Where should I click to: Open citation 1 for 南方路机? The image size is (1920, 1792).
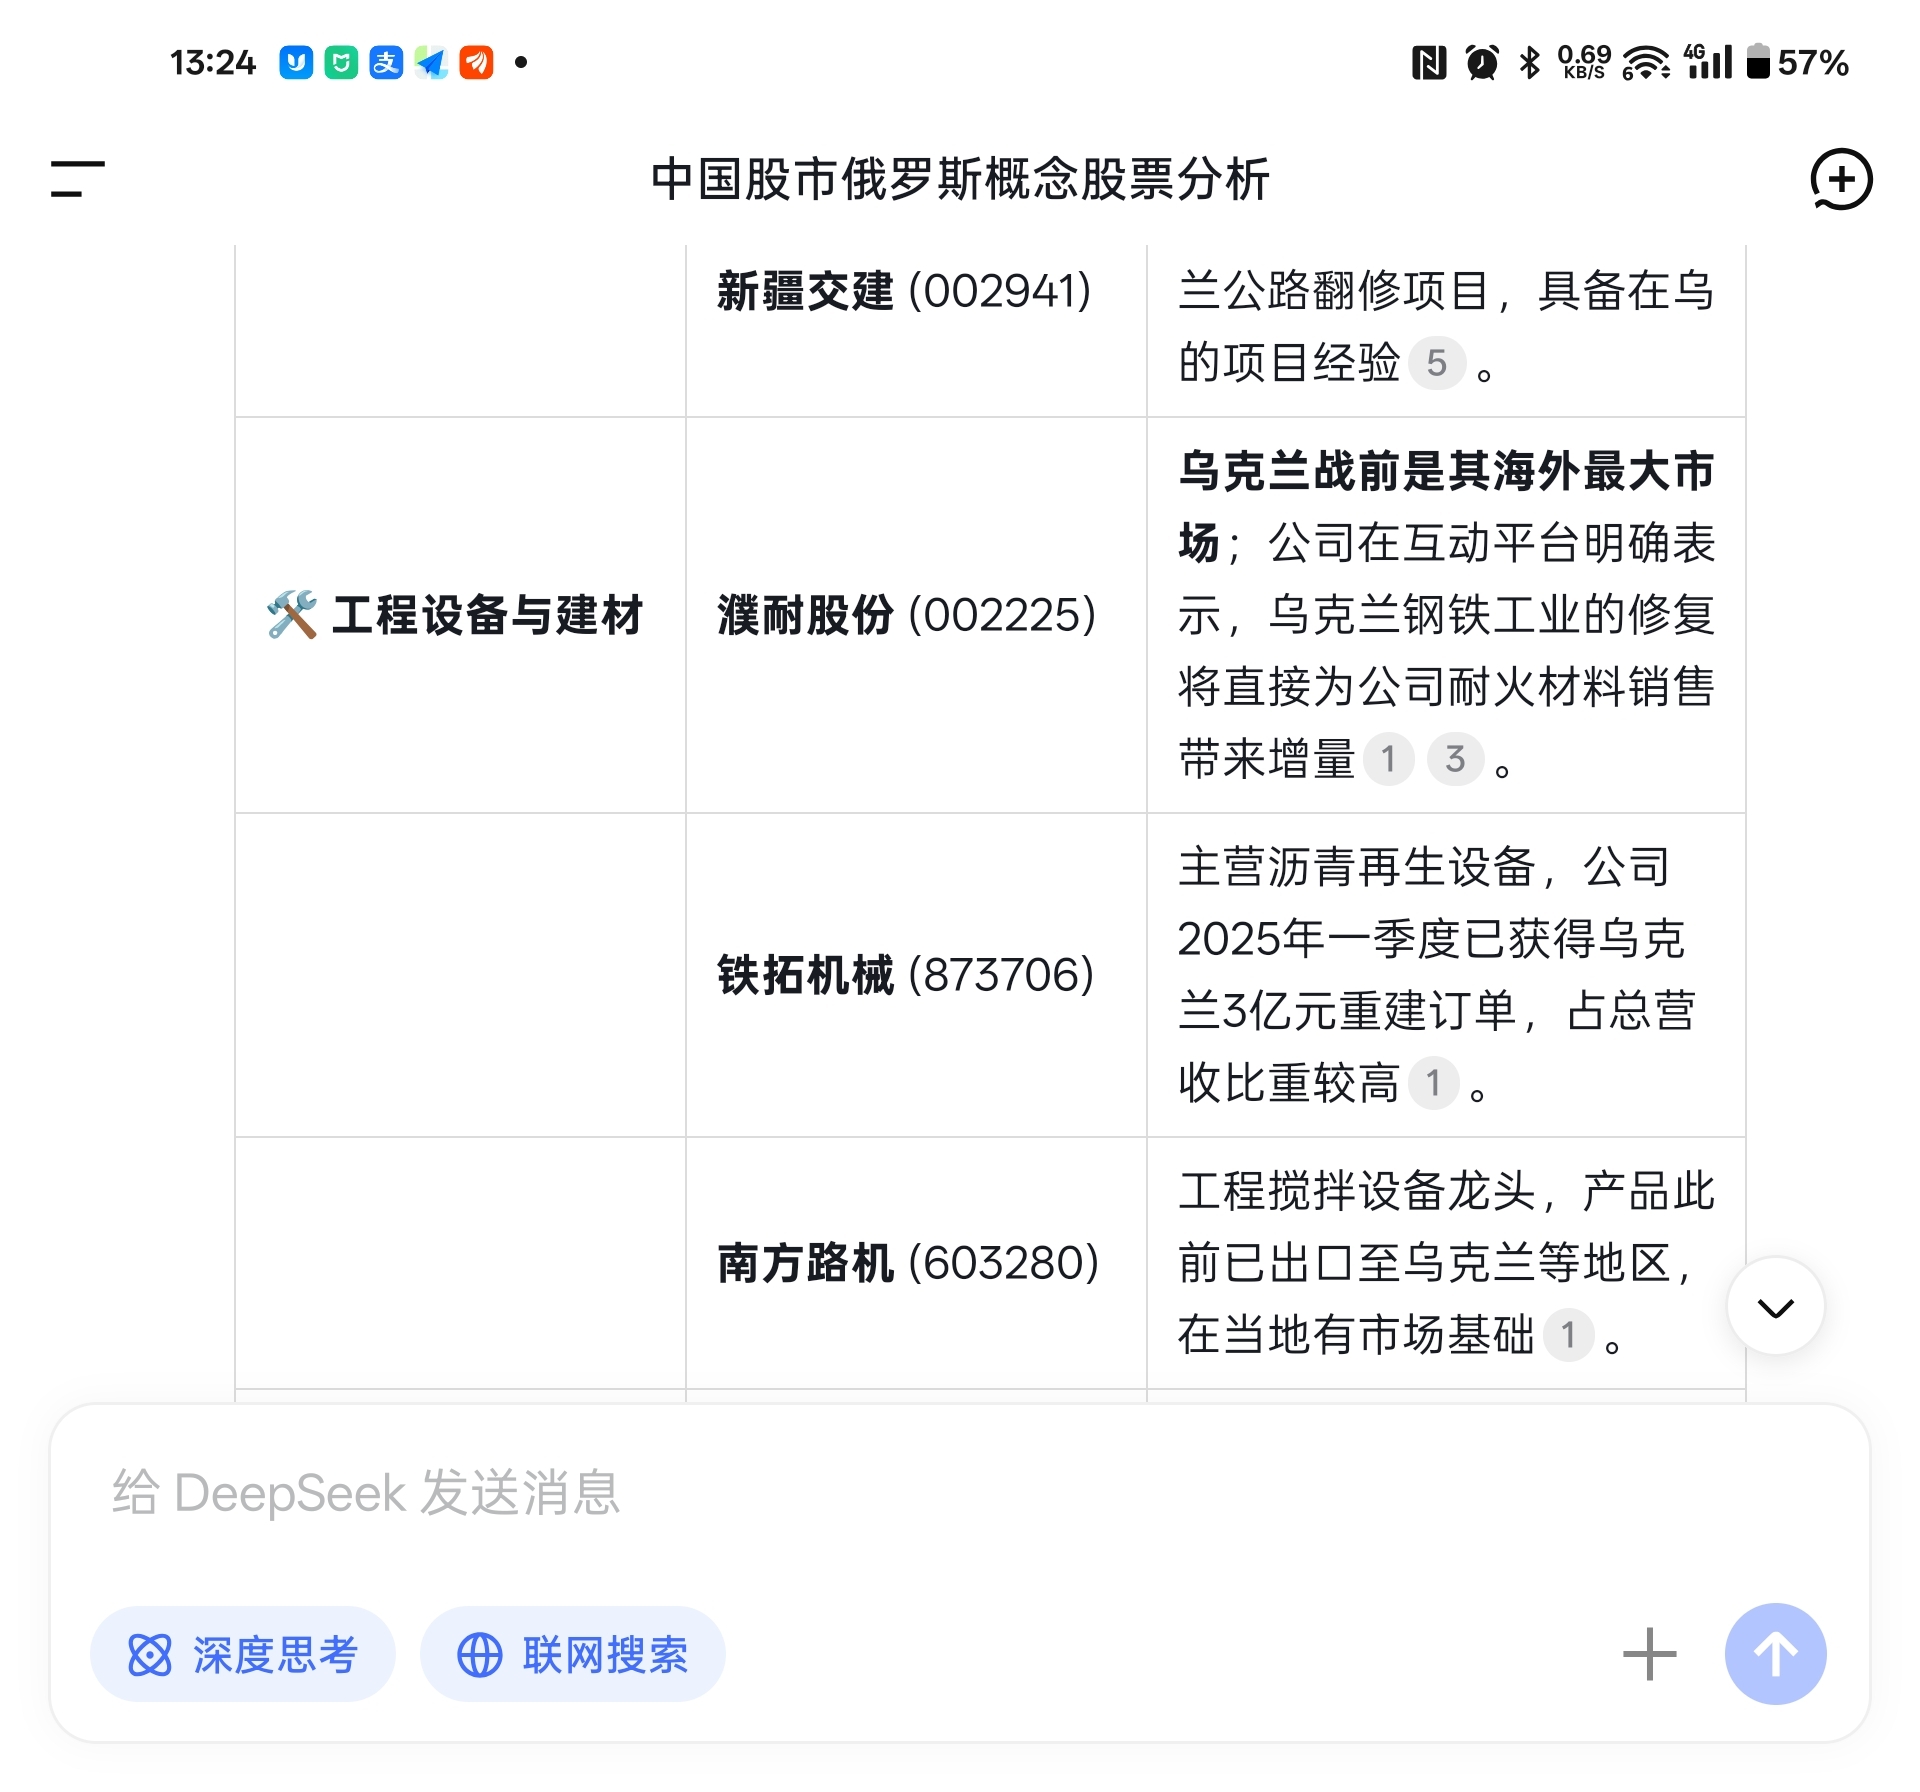[1567, 1335]
